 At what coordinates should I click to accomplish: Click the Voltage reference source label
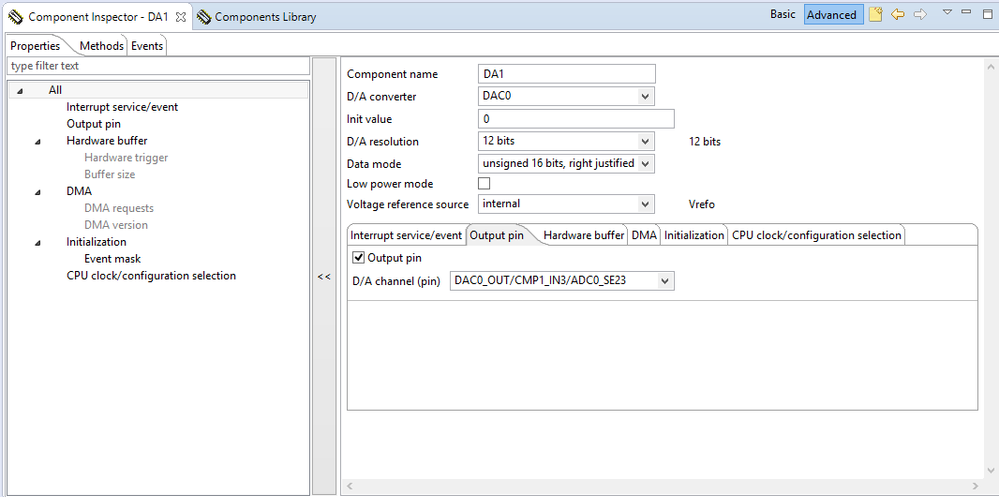[x=408, y=205]
